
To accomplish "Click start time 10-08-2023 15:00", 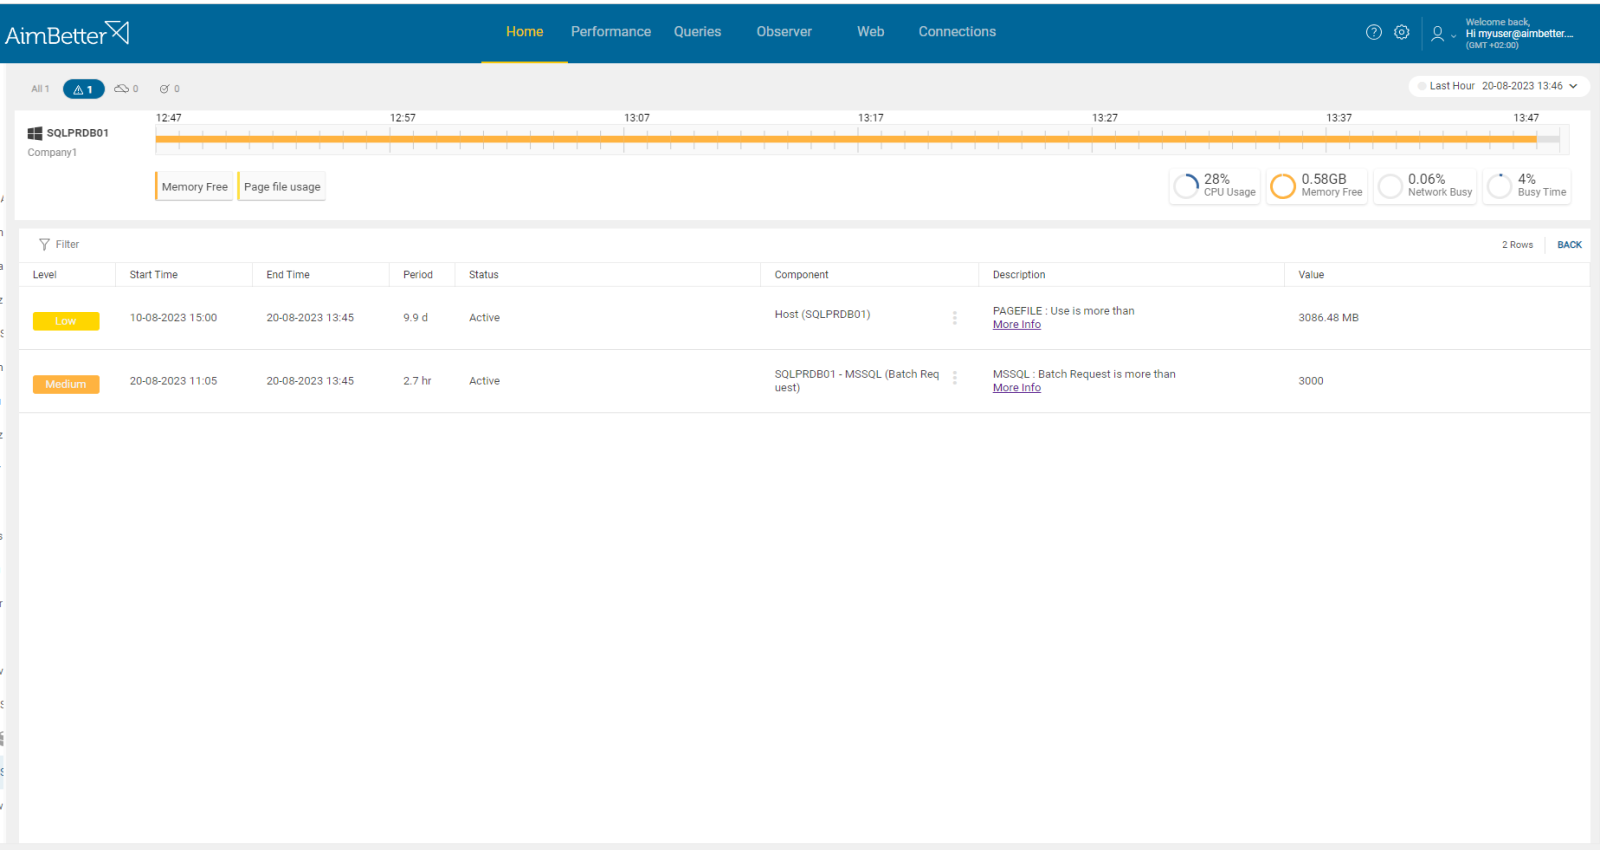I will tap(173, 318).
